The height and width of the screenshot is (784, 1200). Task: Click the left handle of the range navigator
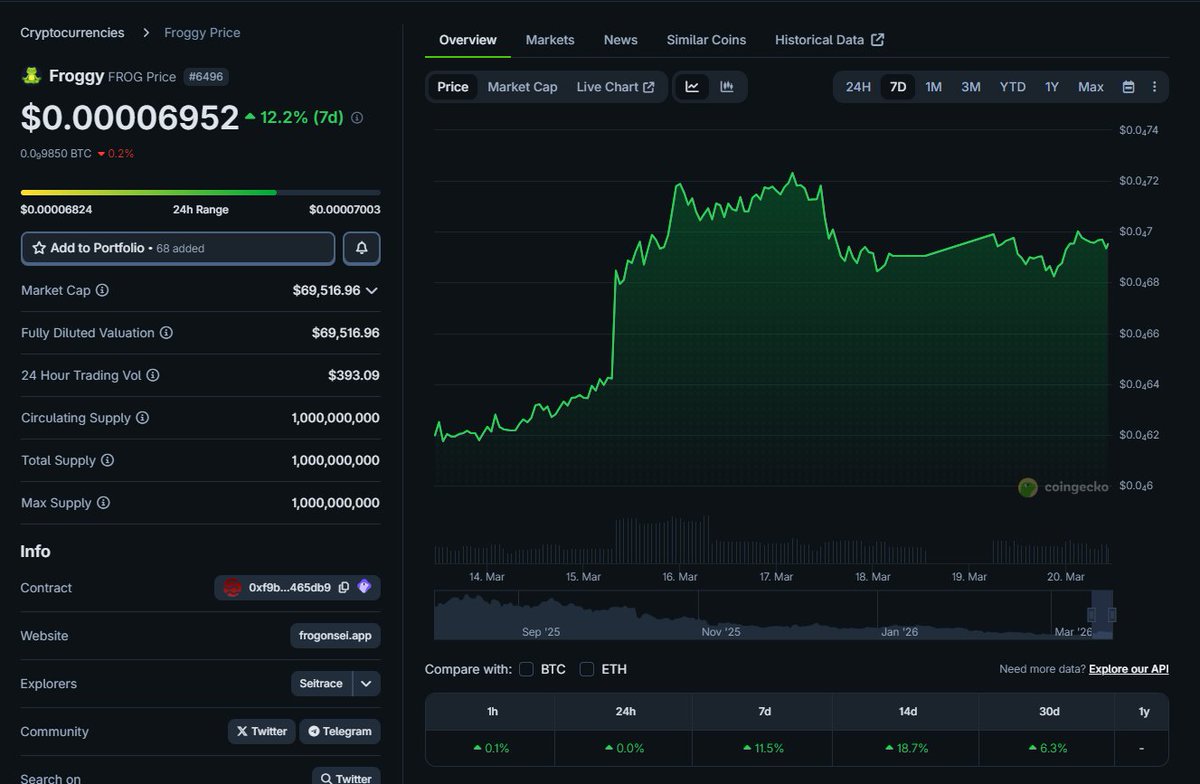[1092, 614]
